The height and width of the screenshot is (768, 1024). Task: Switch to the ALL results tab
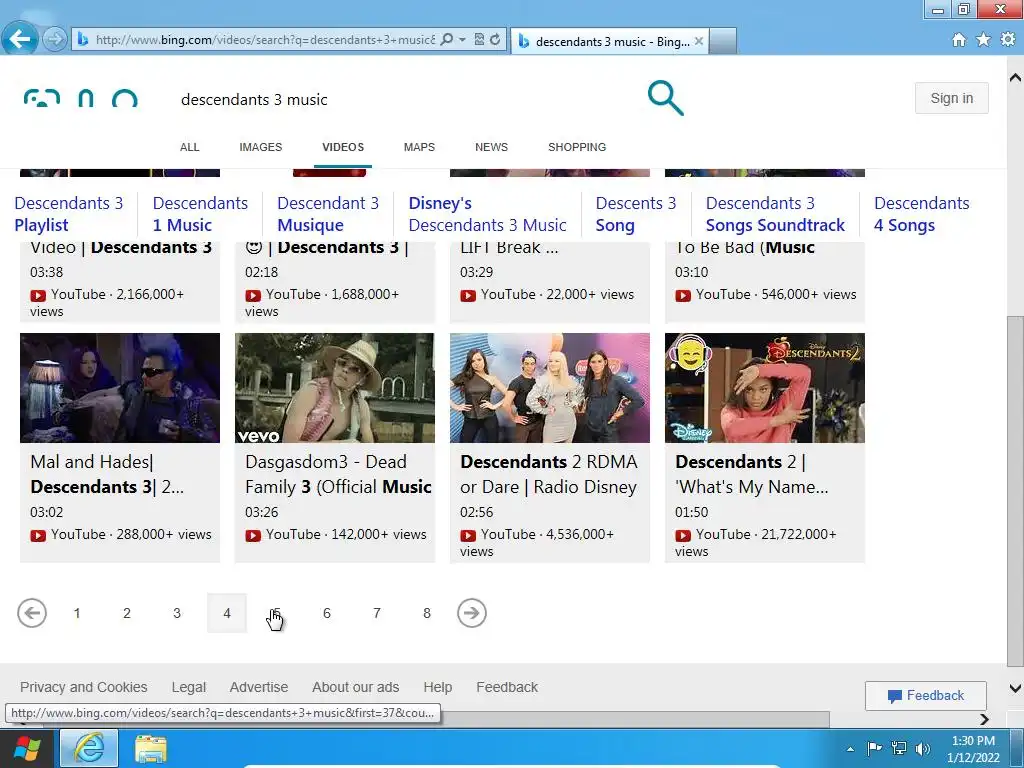(189, 147)
